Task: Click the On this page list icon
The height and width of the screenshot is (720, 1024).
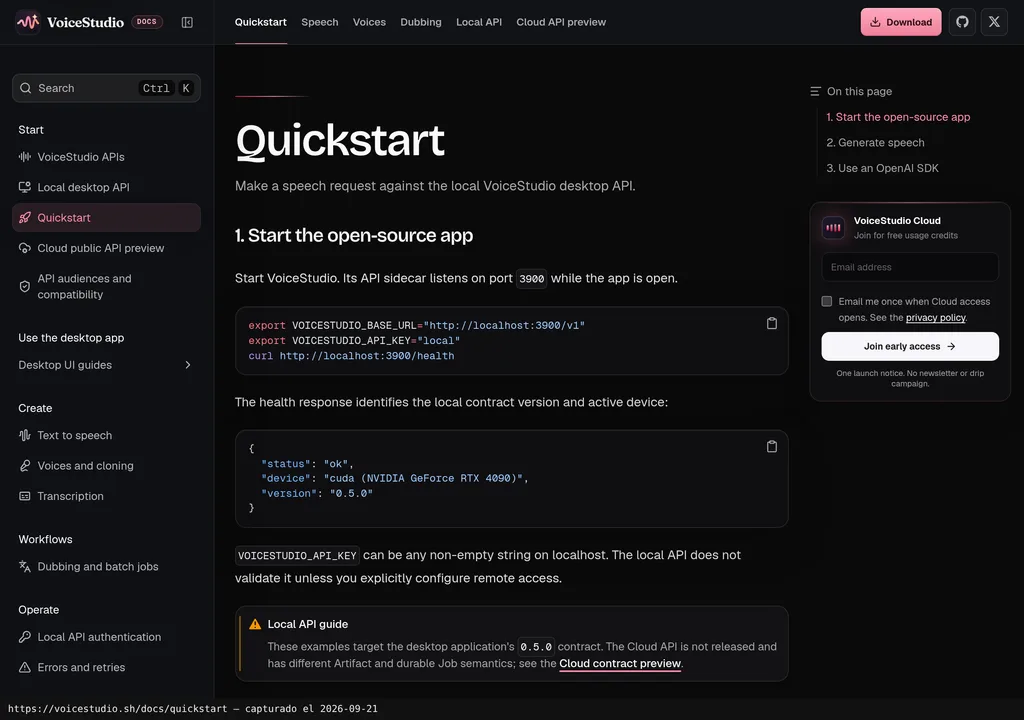Action: (815, 91)
